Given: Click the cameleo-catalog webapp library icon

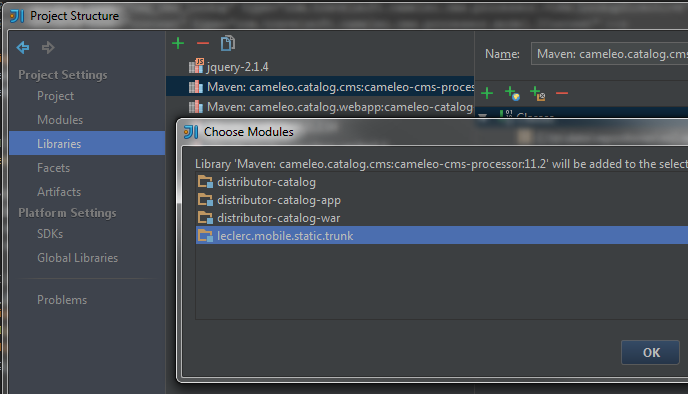Looking at the screenshot, I should [x=196, y=107].
